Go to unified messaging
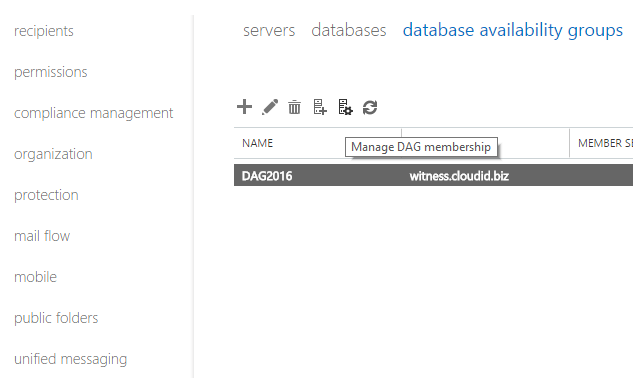 click(x=71, y=359)
